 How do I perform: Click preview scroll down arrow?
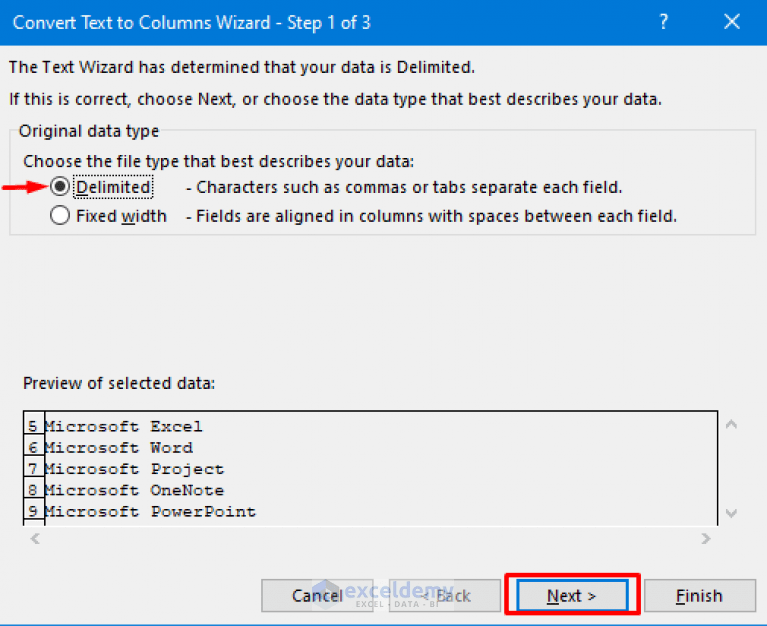point(731,513)
